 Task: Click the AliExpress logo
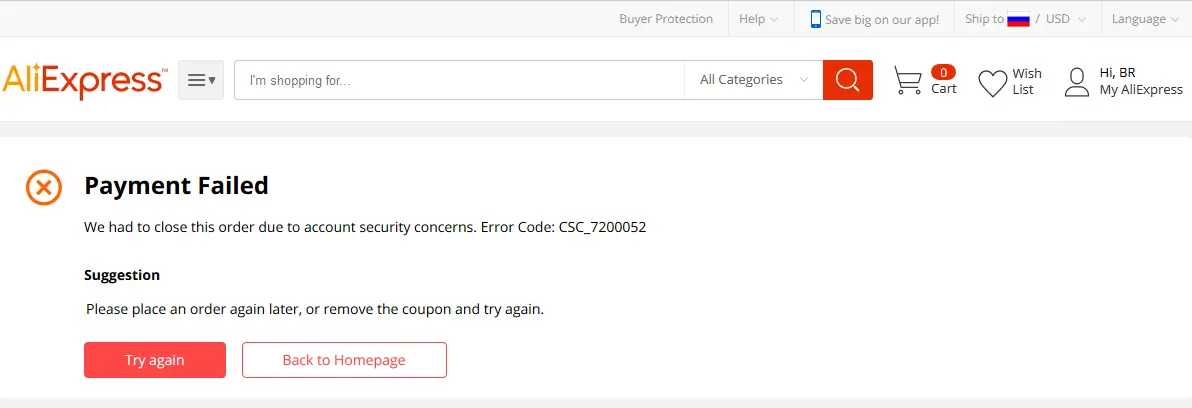point(84,81)
